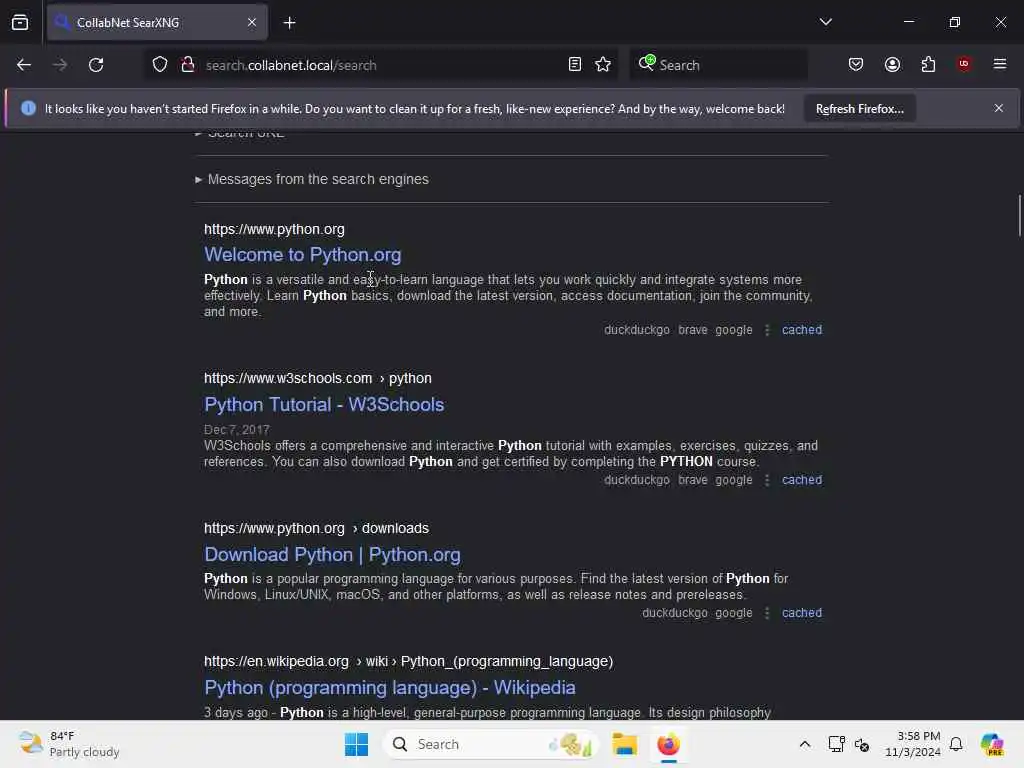Screen dimensions: 1024x768
Task: Click the Firefox taskbar icon
Action: (x=668, y=744)
